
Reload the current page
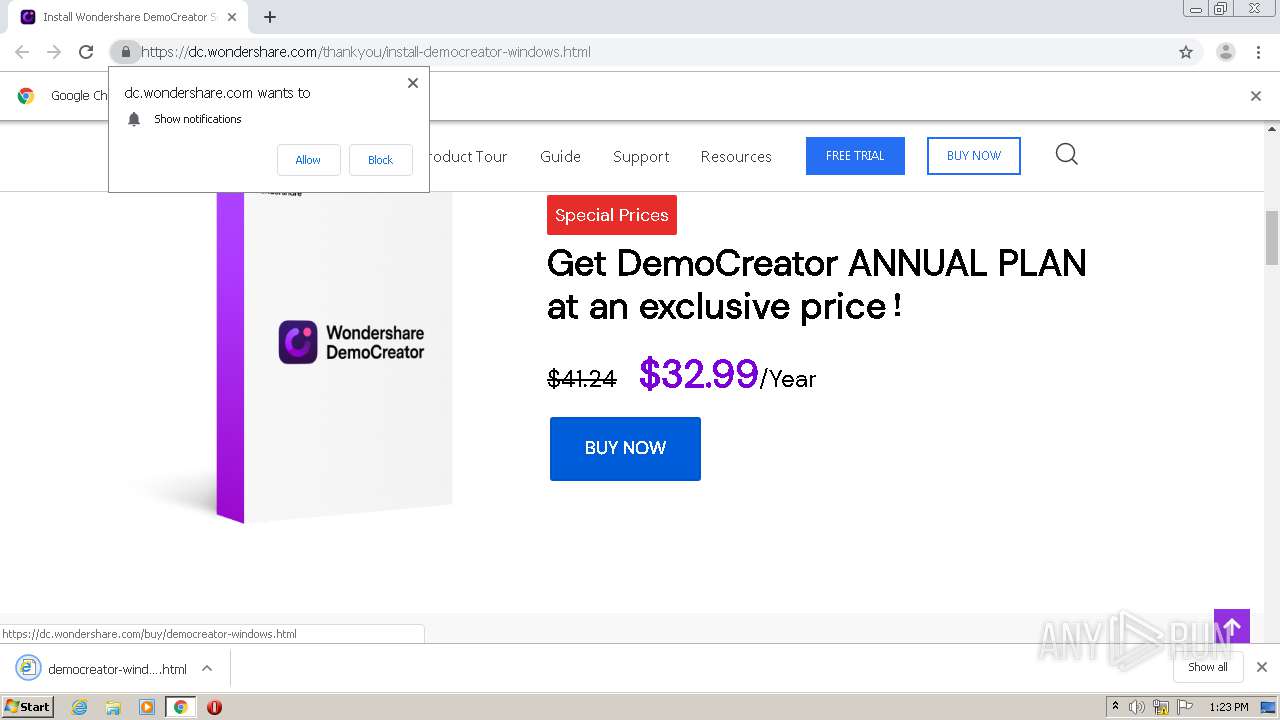[86, 52]
